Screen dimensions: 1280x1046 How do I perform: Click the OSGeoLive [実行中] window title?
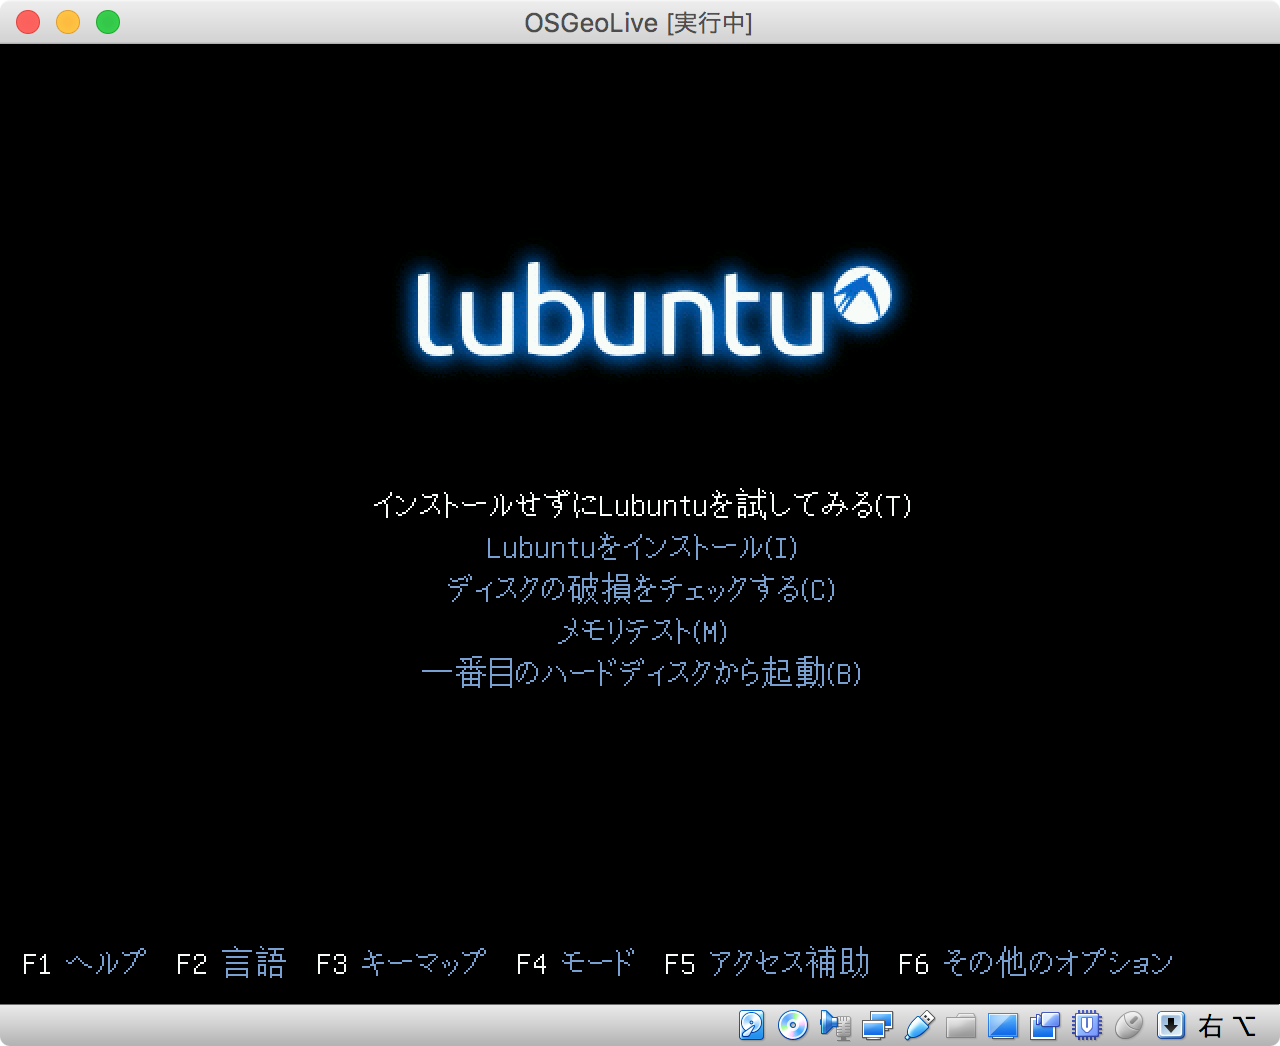(x=639, y=22)
